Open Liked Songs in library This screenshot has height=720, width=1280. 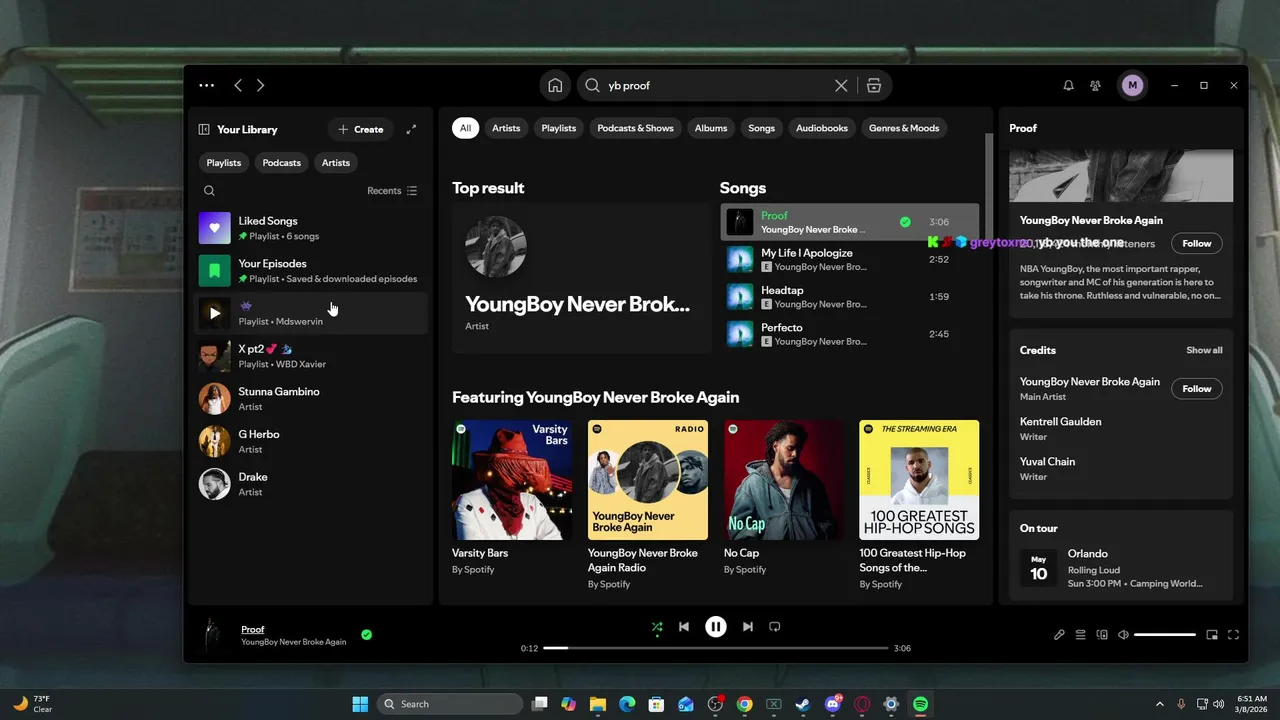pyautogui.click(x=310, y=228)
